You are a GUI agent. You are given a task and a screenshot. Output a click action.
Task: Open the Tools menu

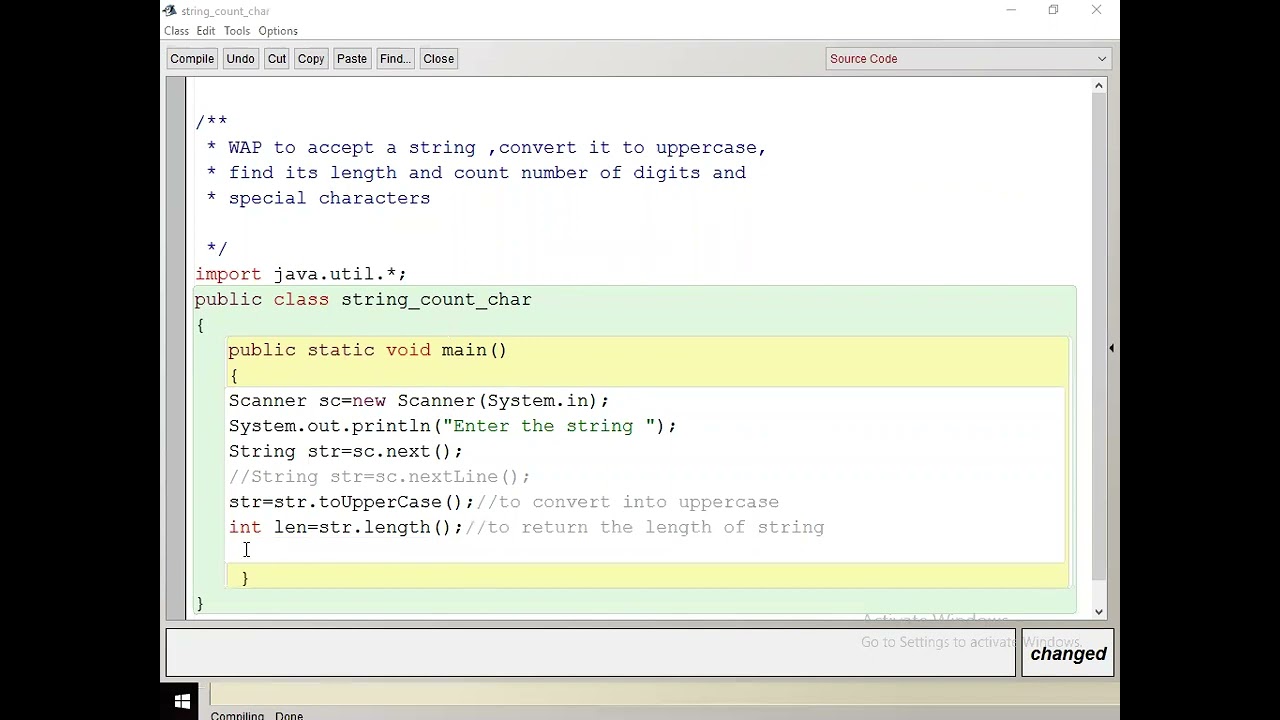[x=237, y=31]
